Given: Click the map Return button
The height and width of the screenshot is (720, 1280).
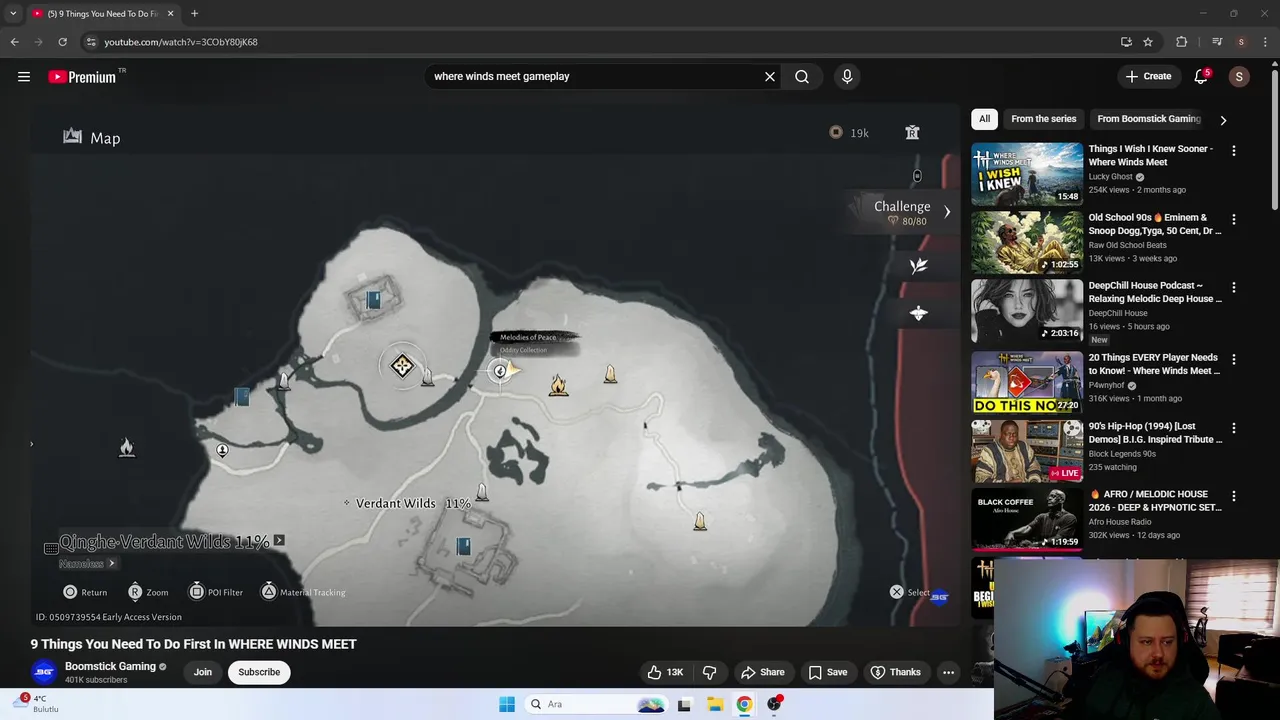Looking at the screenshot, I should click(85, 592).
